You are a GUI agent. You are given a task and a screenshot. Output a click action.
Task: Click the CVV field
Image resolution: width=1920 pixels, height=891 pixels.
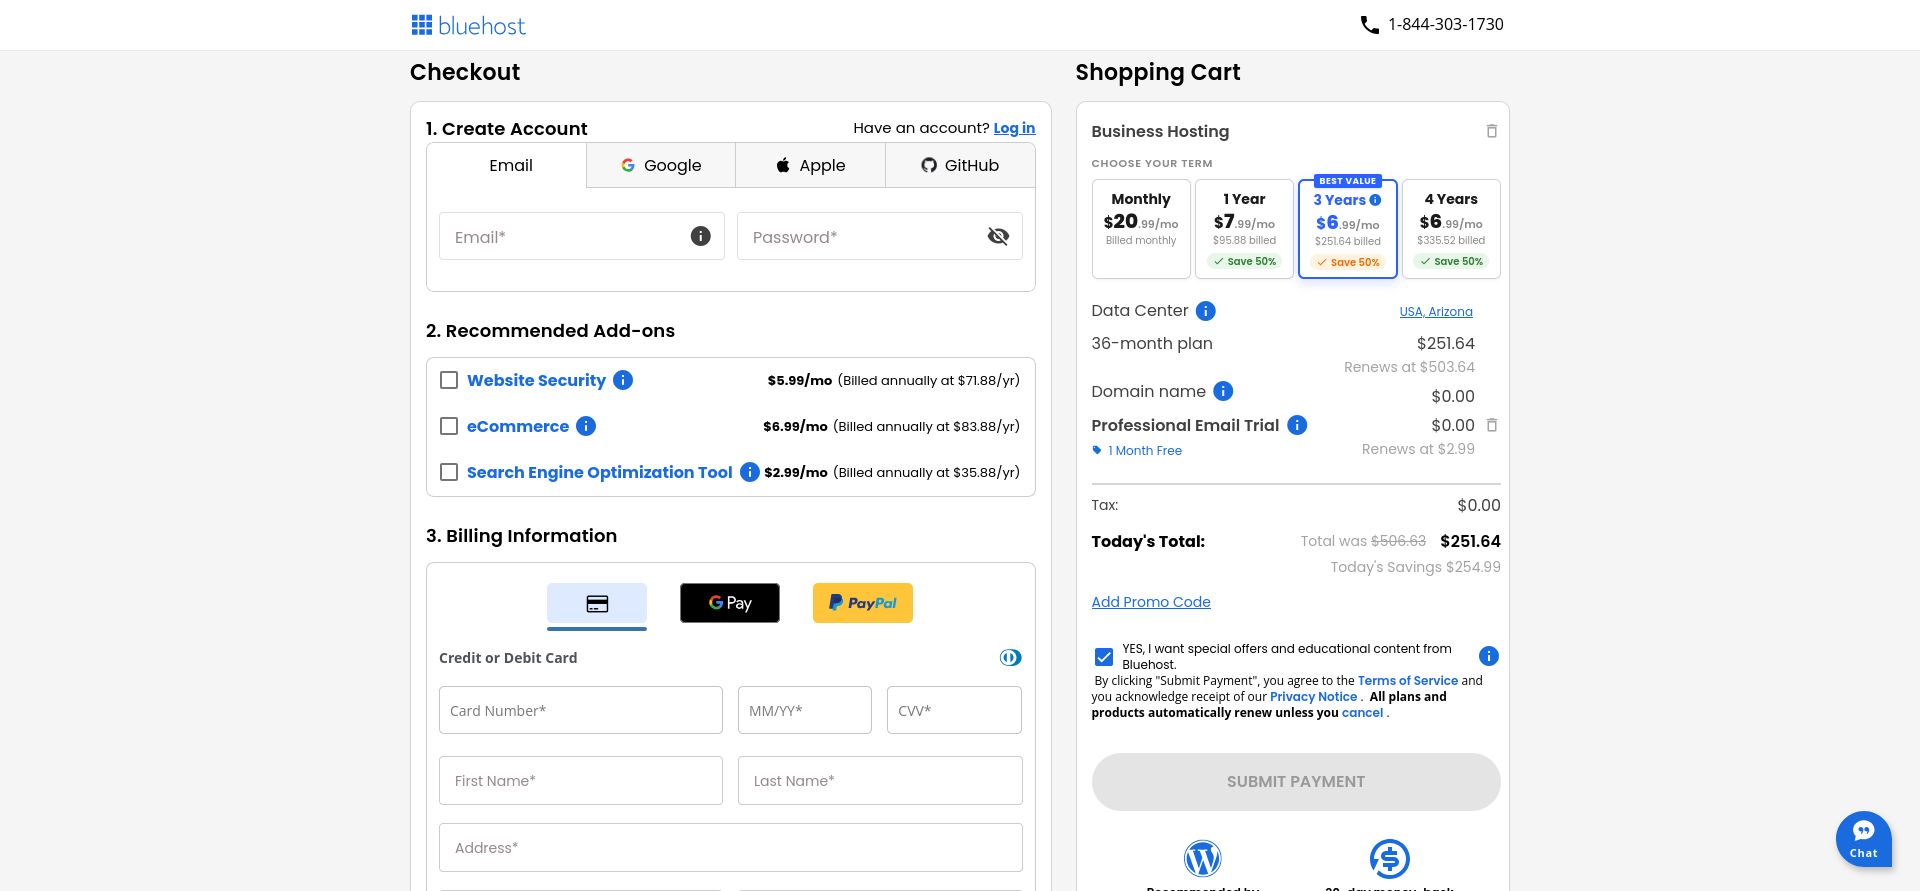pyautogui.click(x=954, y=710)
